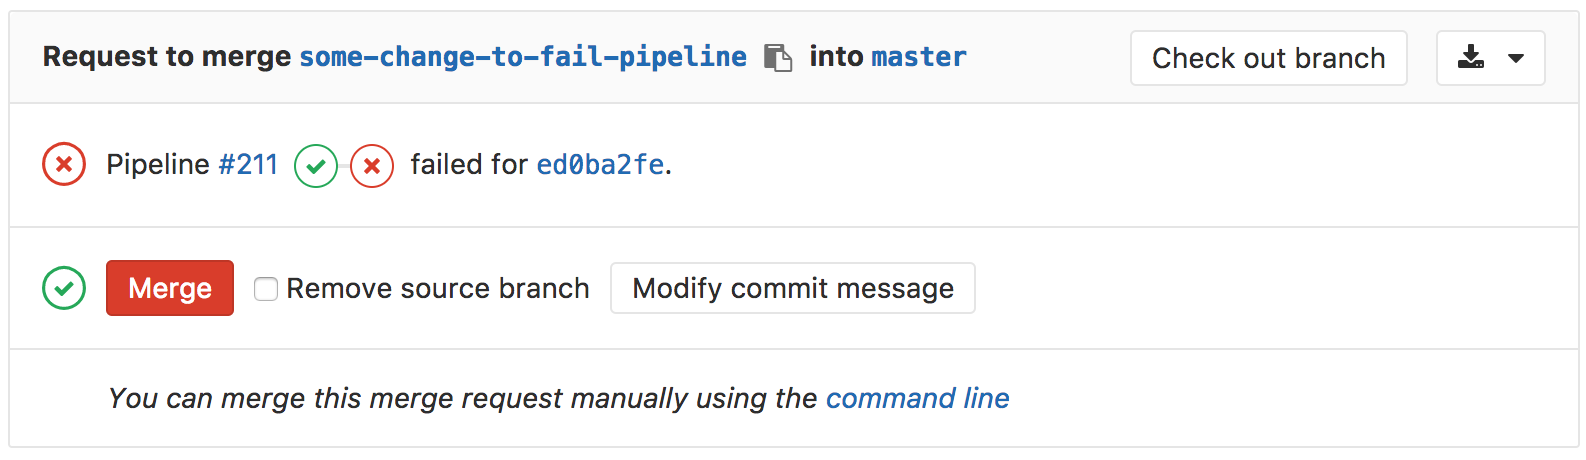Click the "Request to merge" heading text
Image resolution: width=1586 pixels, height=460 pixels.
pos(166,57)
